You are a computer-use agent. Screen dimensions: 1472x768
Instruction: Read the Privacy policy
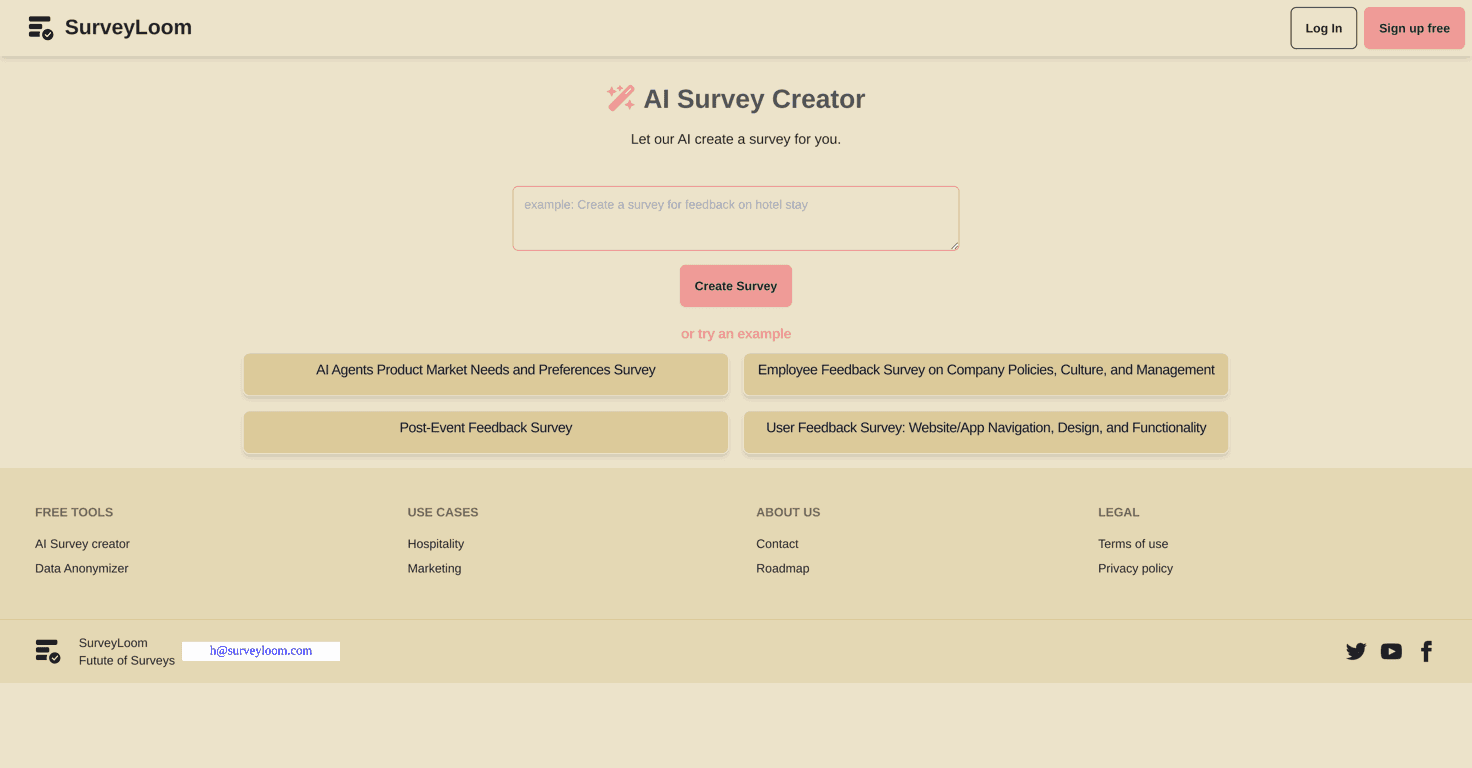pos(1135,568)
